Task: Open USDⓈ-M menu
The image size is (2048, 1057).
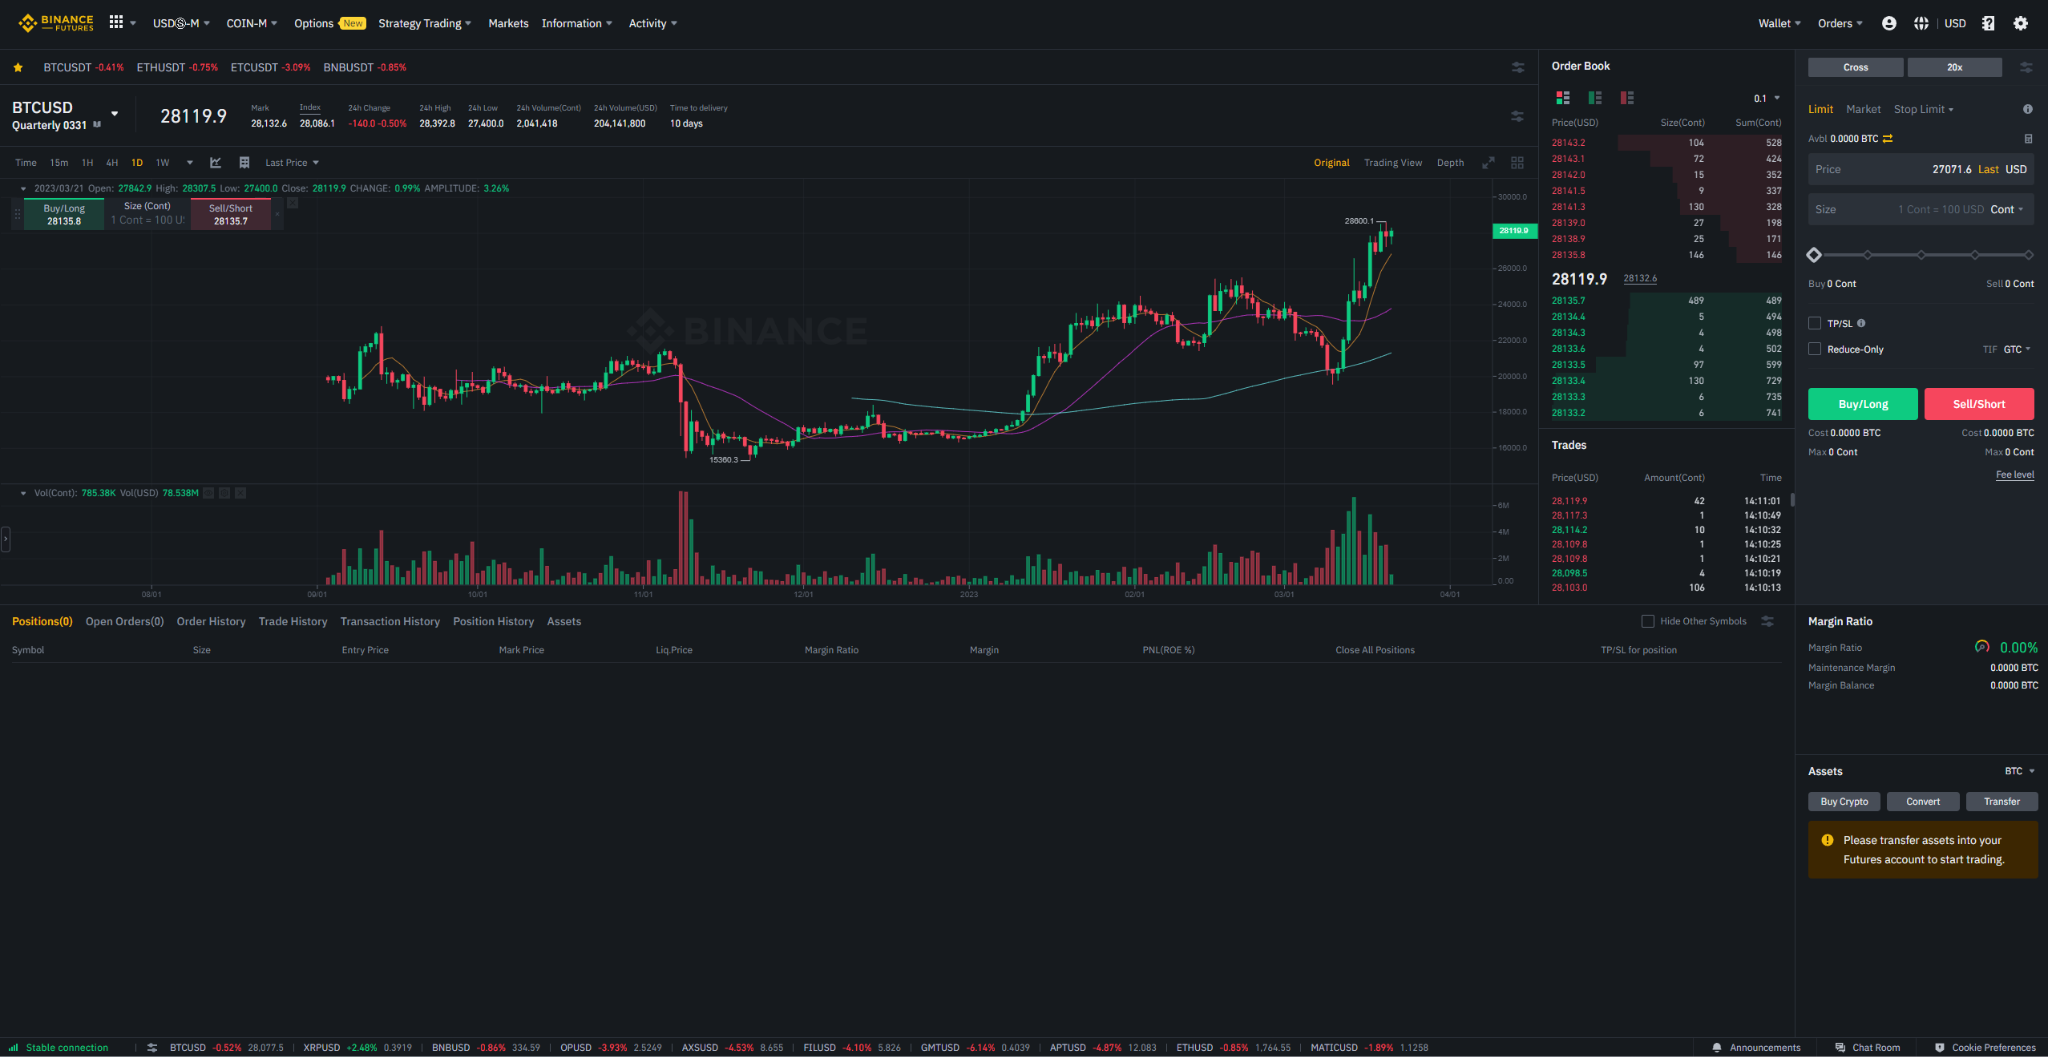Action: coord(181,23)
